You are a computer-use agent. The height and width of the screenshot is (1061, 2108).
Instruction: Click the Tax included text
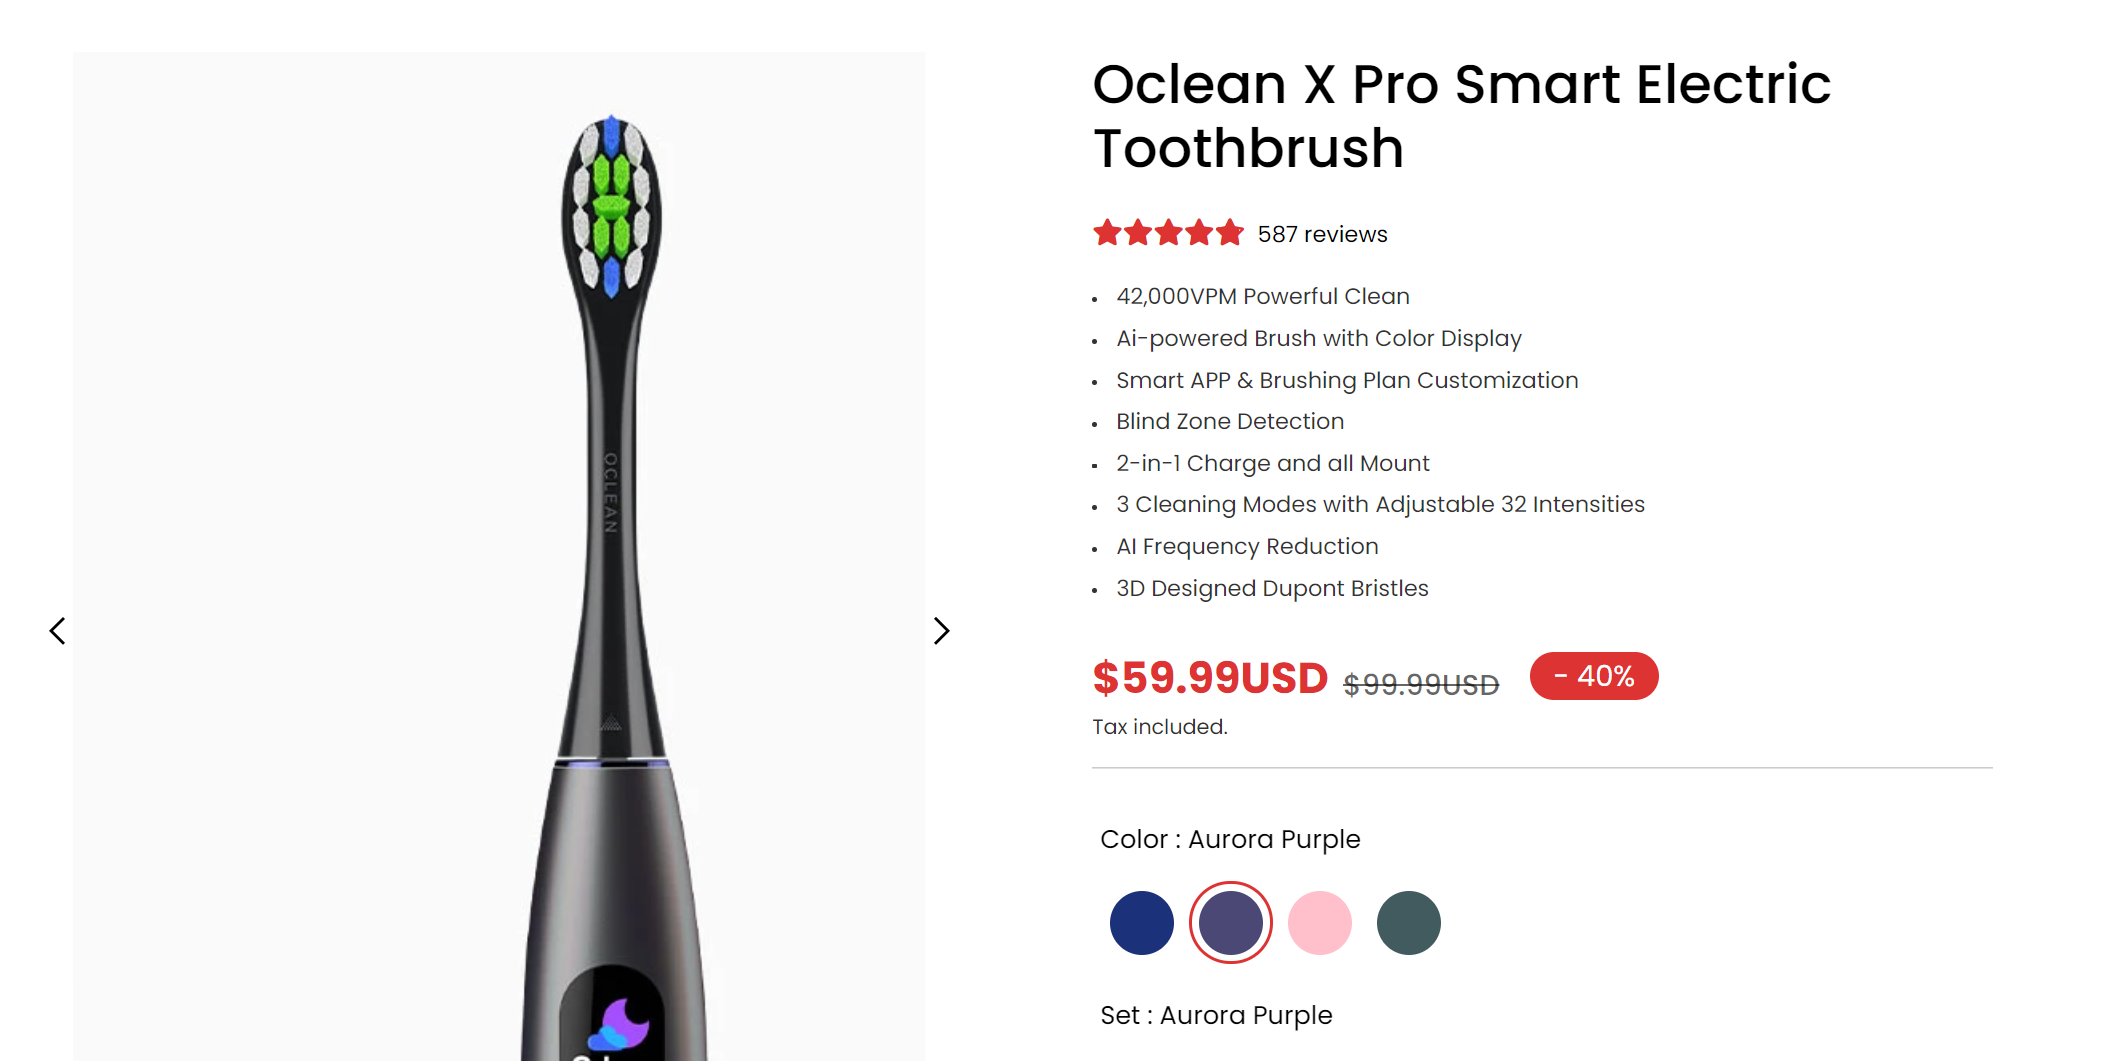[x=1159, y=727]
